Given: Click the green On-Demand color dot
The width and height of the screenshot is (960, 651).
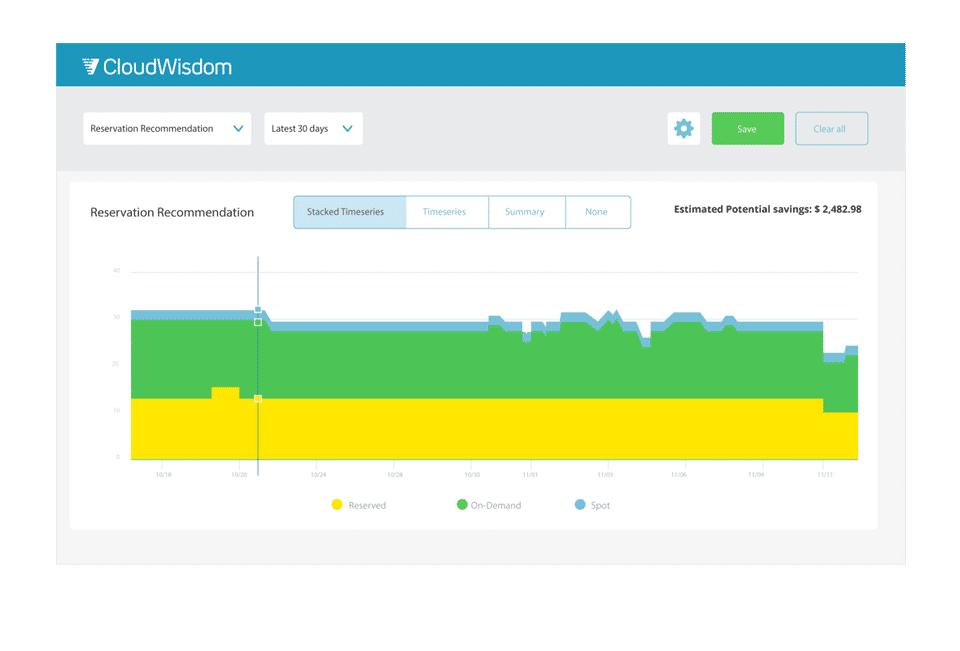Looking at the screenshot, I should (x=462, y=505).
